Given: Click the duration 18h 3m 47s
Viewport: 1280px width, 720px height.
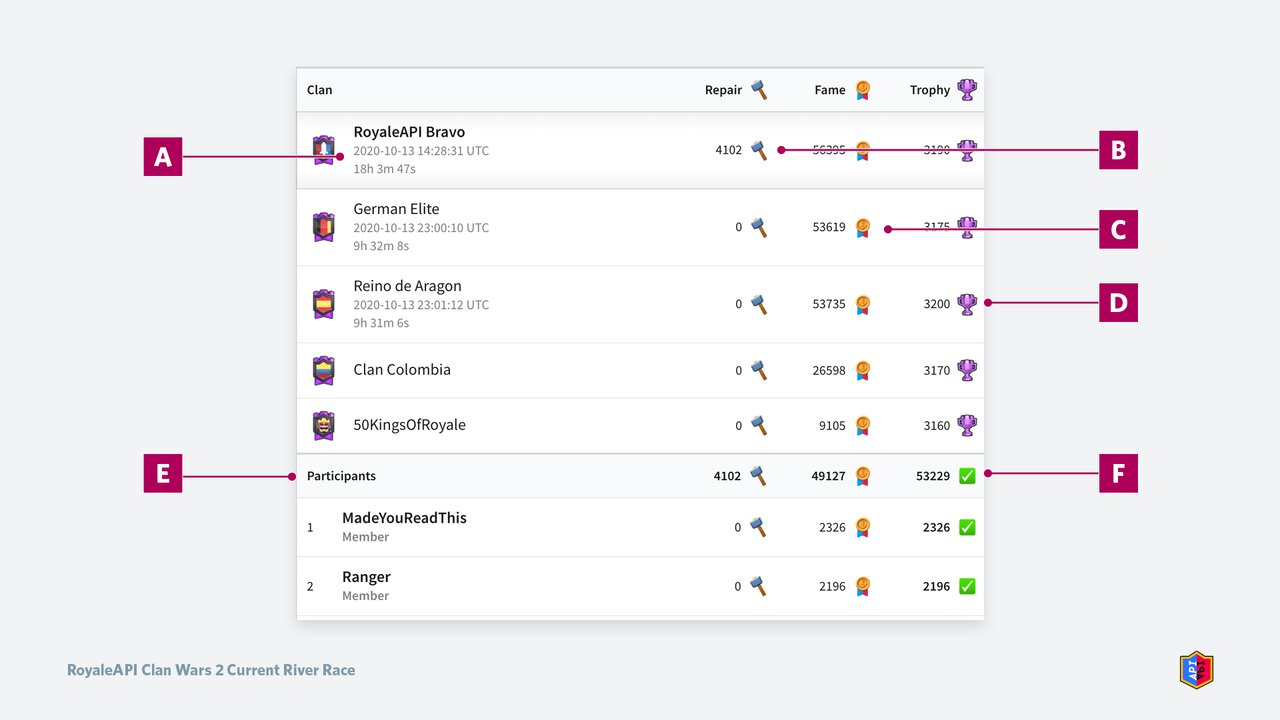Looking at the screenshot, I should 384,169.
